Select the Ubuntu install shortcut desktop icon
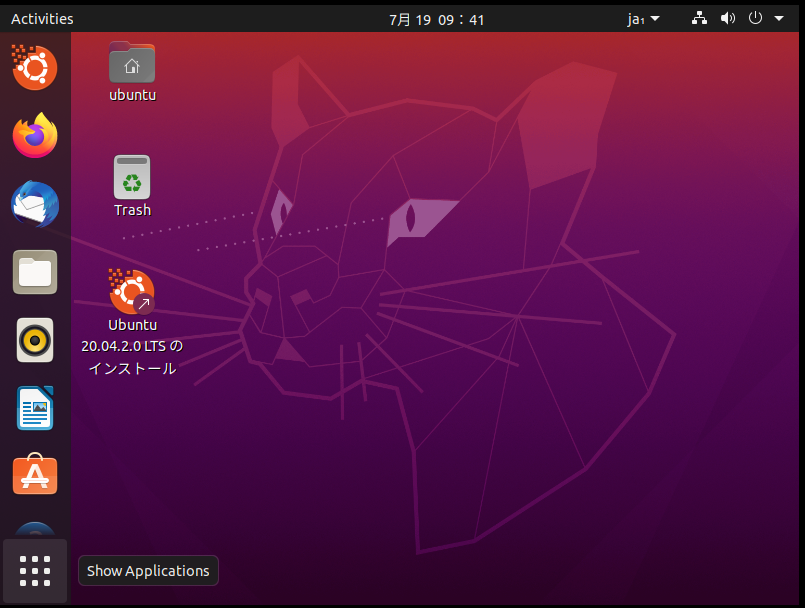This screenshot has width=805, height=608. tap(132, 291)
